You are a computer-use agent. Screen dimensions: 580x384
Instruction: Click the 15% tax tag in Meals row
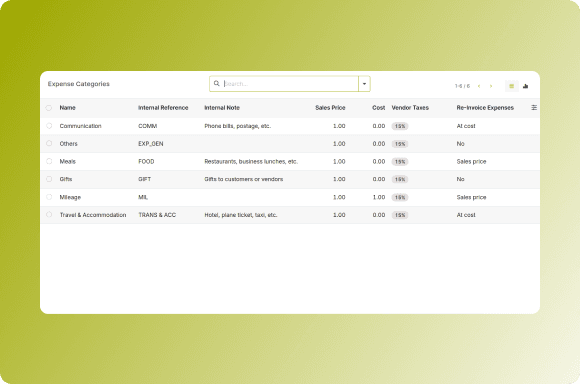tap(399, 162)
